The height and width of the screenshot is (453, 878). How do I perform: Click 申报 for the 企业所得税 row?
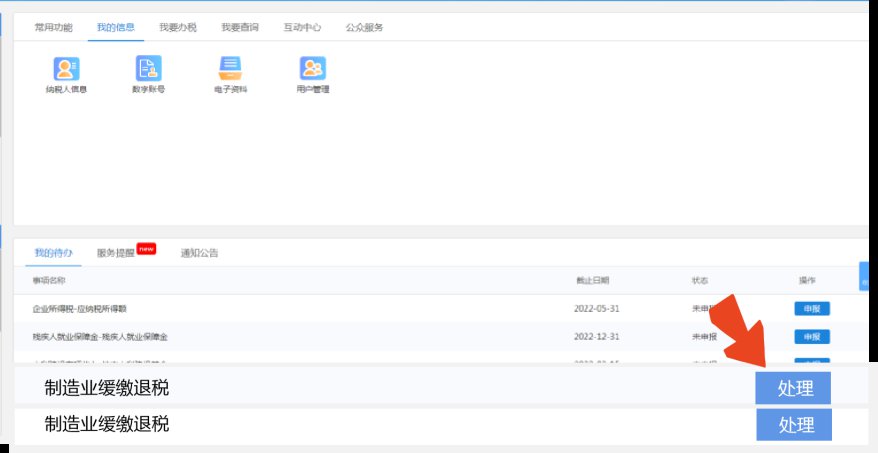(811, 309)
